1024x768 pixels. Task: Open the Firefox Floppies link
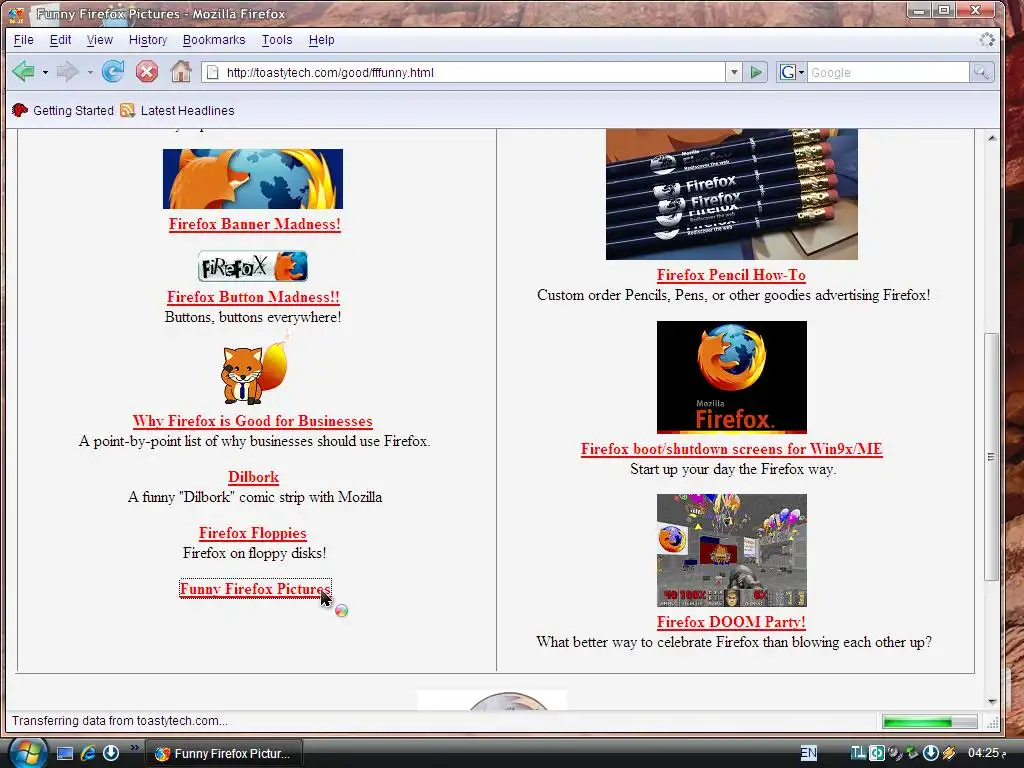tap(253, 534)
